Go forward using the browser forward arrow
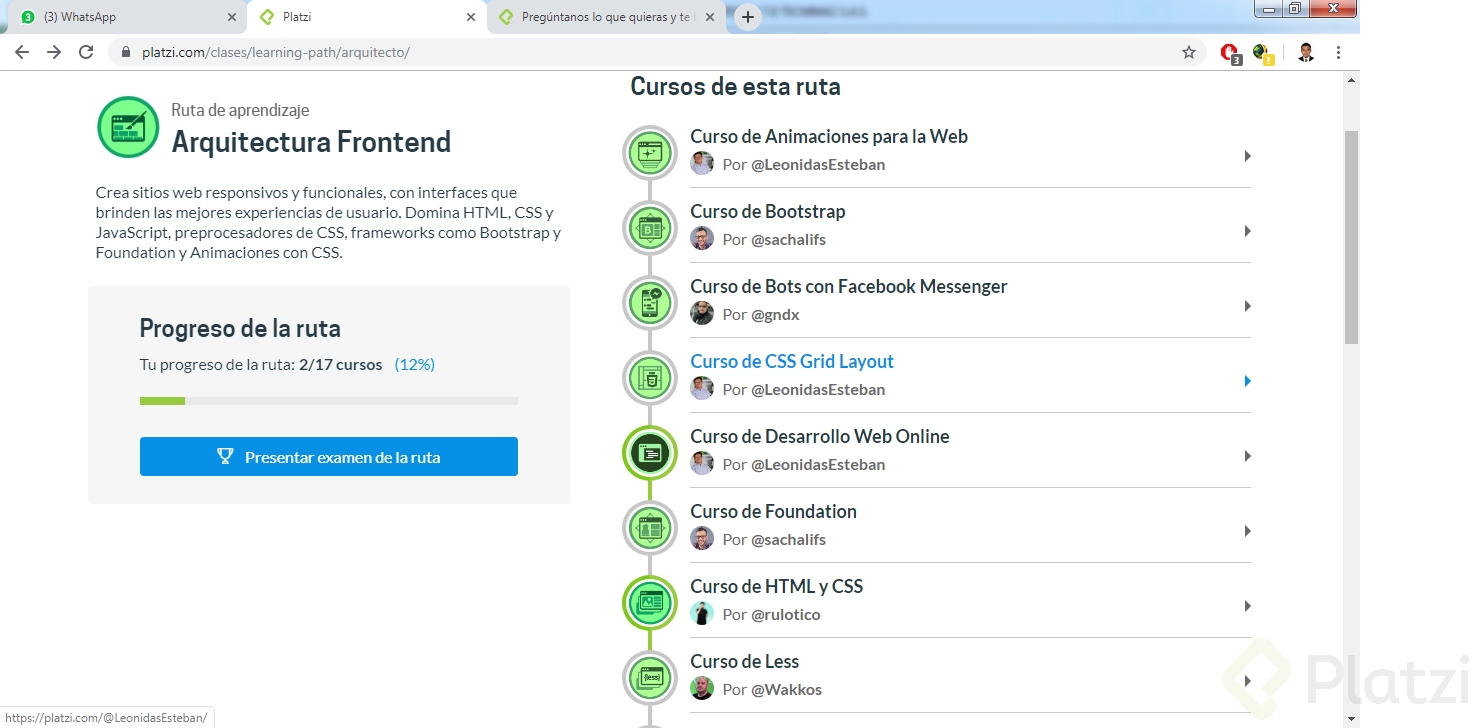Viewport: 1484px width, 728px height. [54, 52]
